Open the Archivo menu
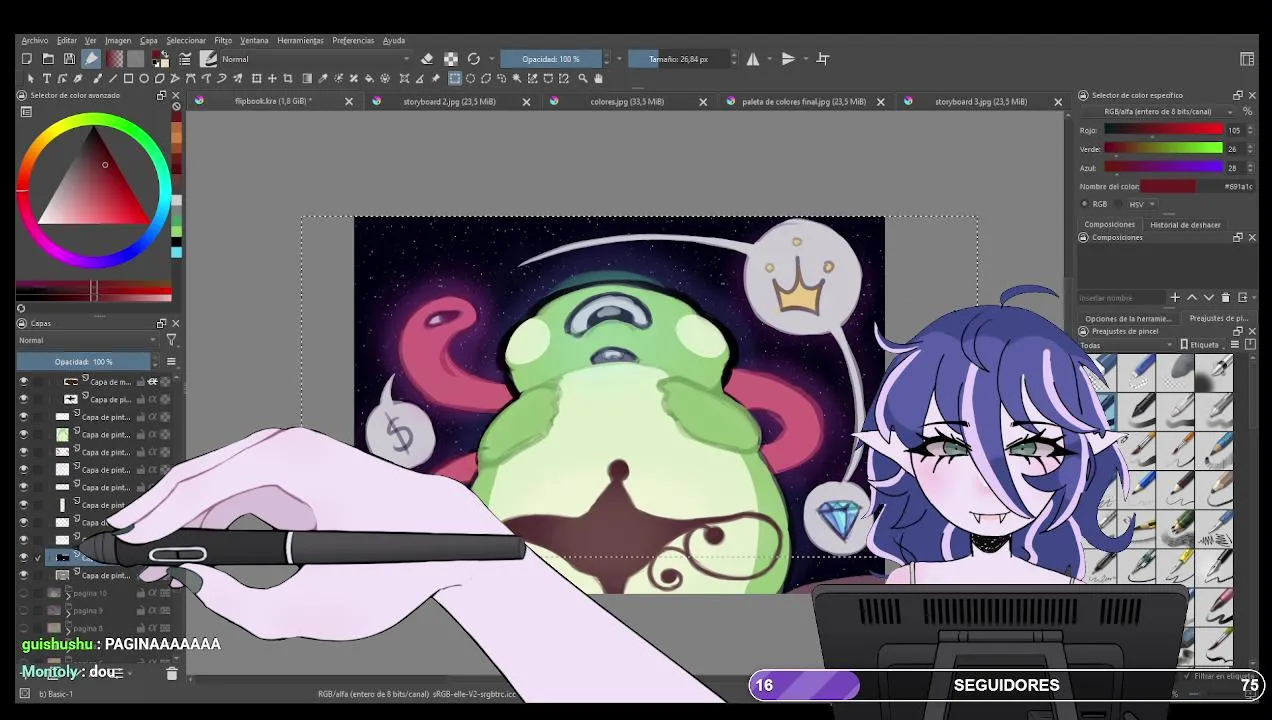 click(x=35, y=41)
